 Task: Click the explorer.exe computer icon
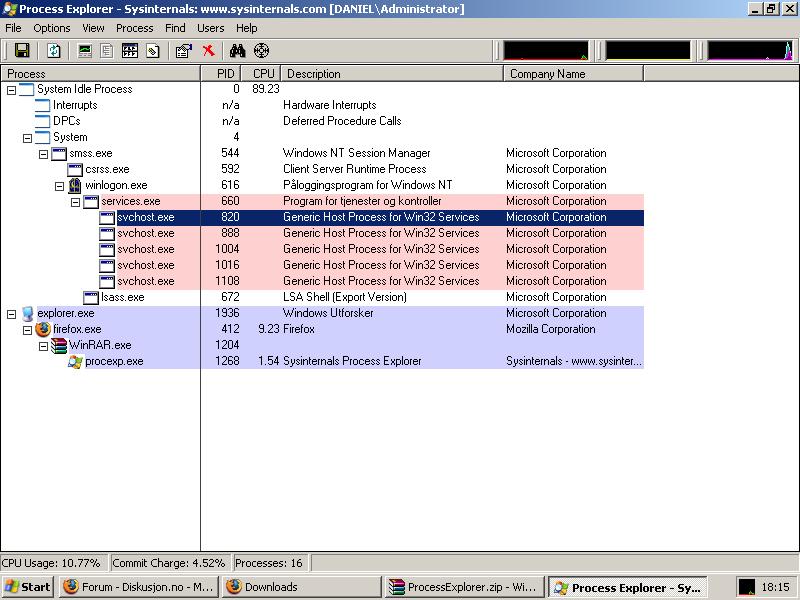click(x=28, y=313)
